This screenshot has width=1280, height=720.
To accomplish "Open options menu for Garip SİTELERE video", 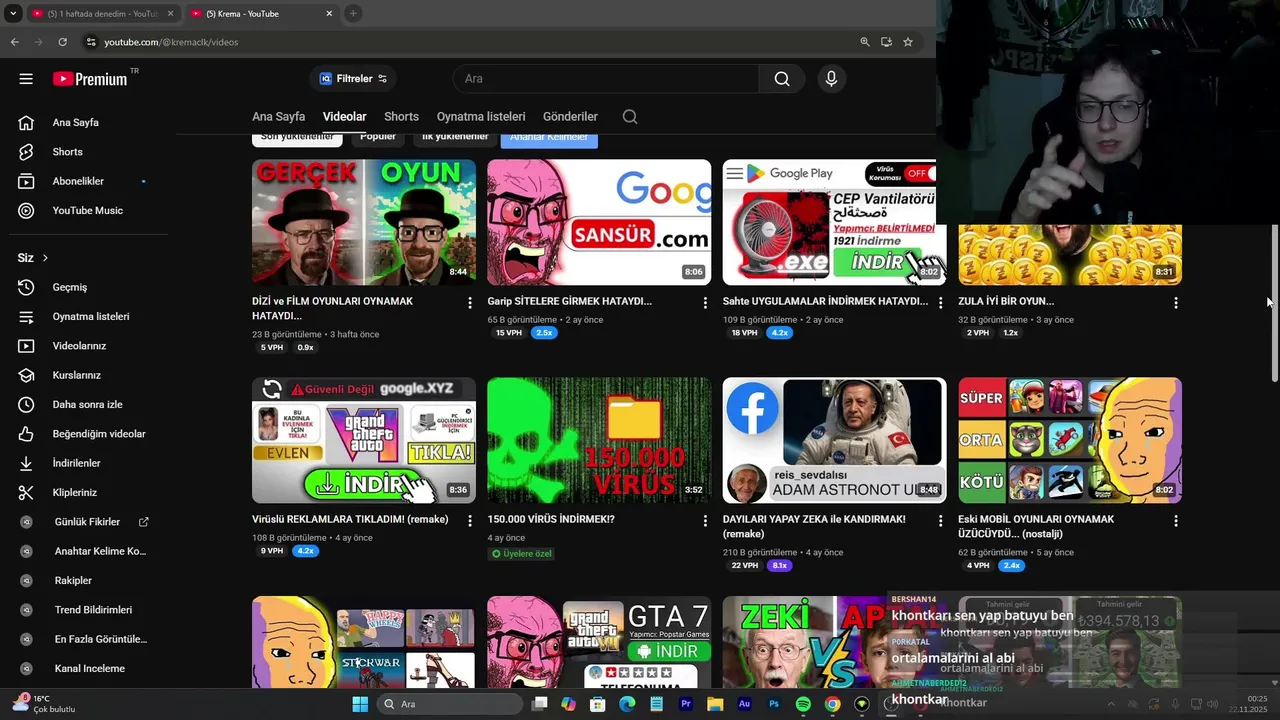I will point(705,302).
